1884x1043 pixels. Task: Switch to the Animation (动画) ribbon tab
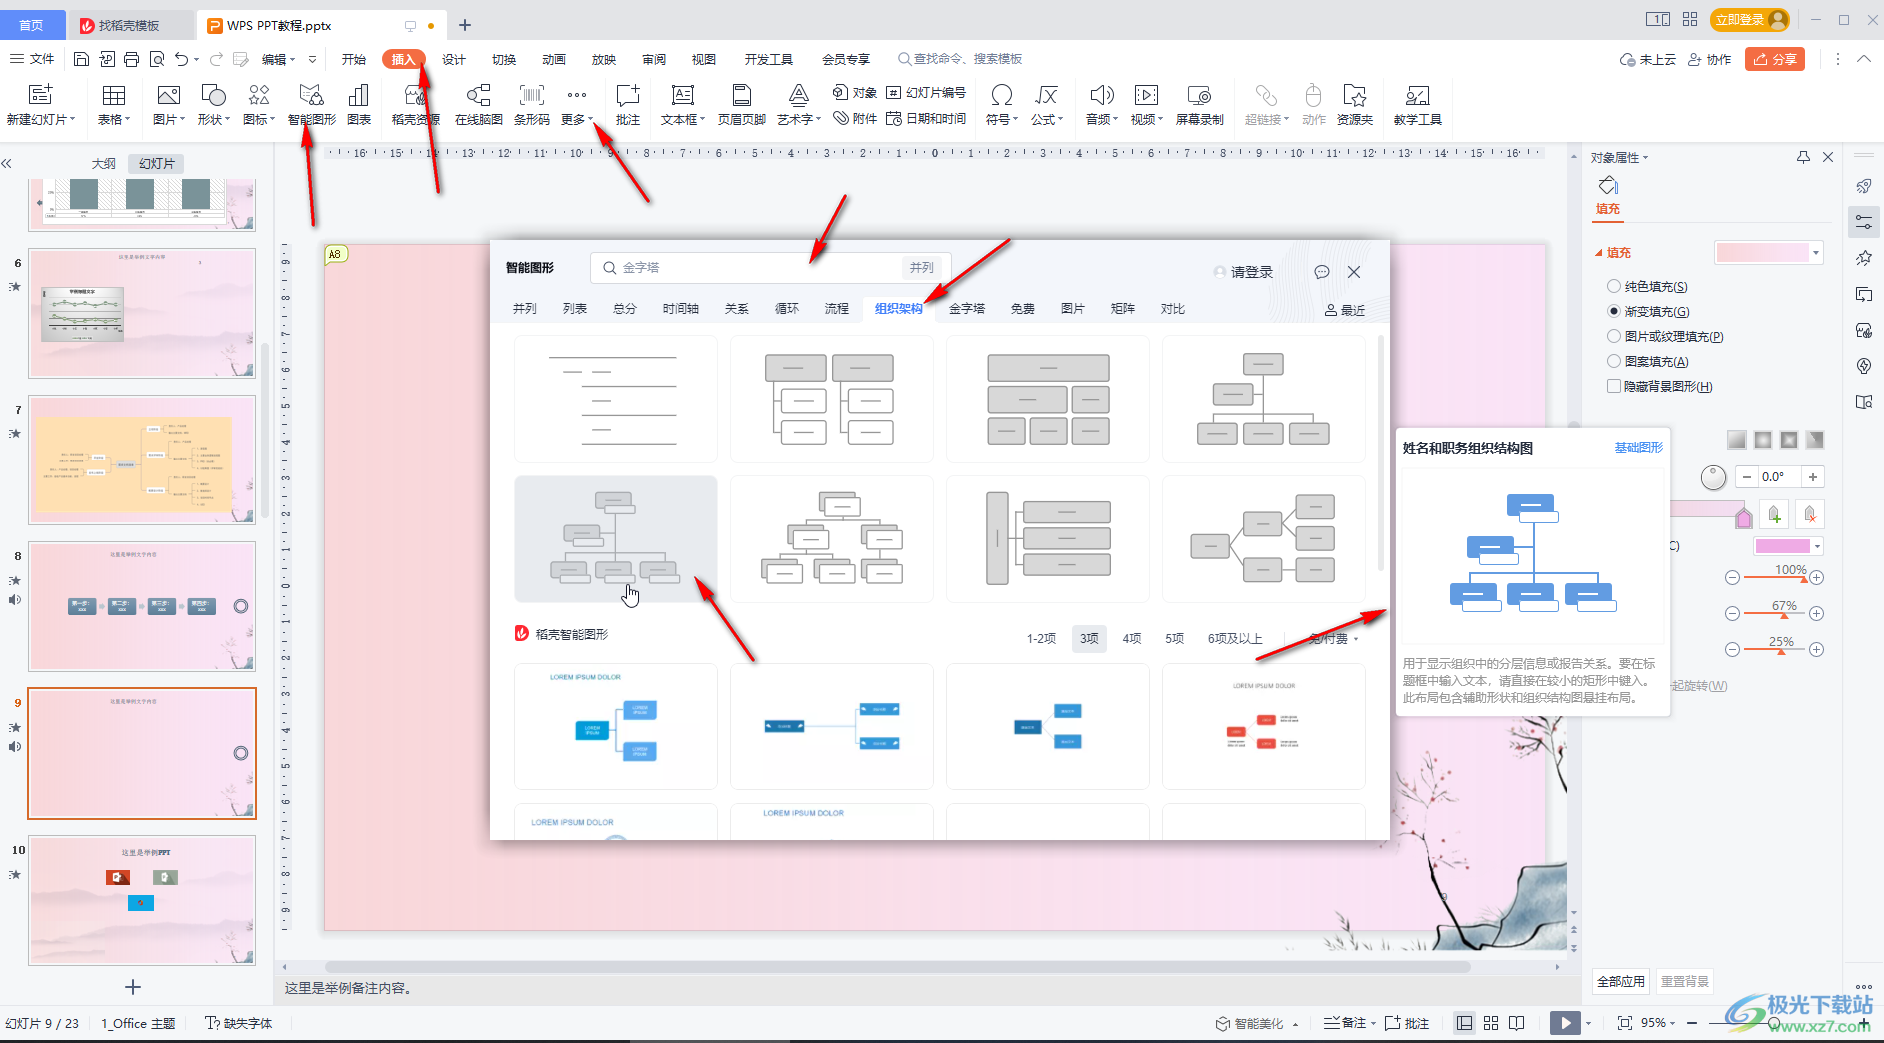tap(554, 59)
